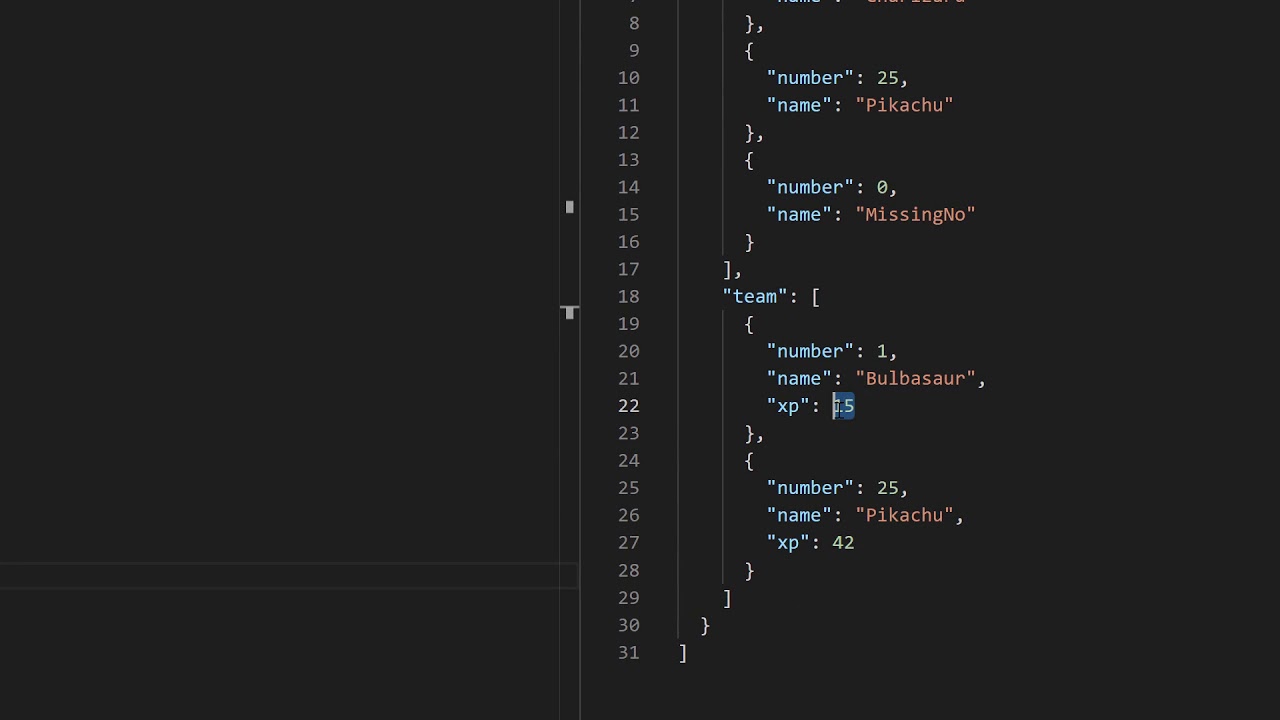Select line number 30 in the gutter
The width and height of the screenshot is (1280, 720).
(x=628, y=625)
